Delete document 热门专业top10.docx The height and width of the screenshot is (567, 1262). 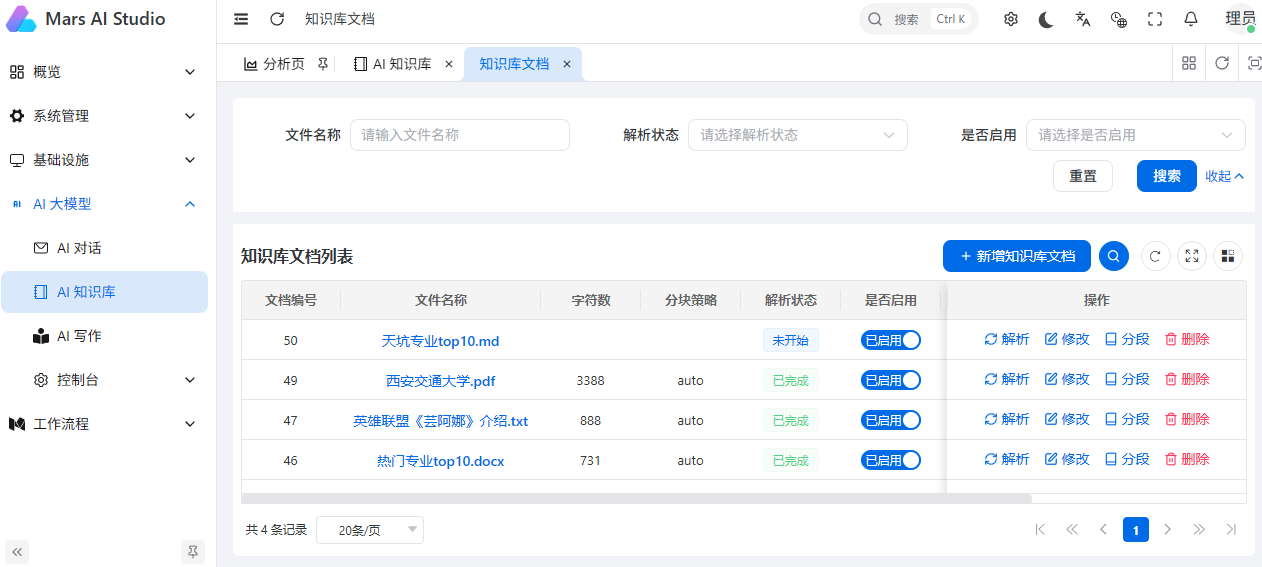coord(1187,459)
